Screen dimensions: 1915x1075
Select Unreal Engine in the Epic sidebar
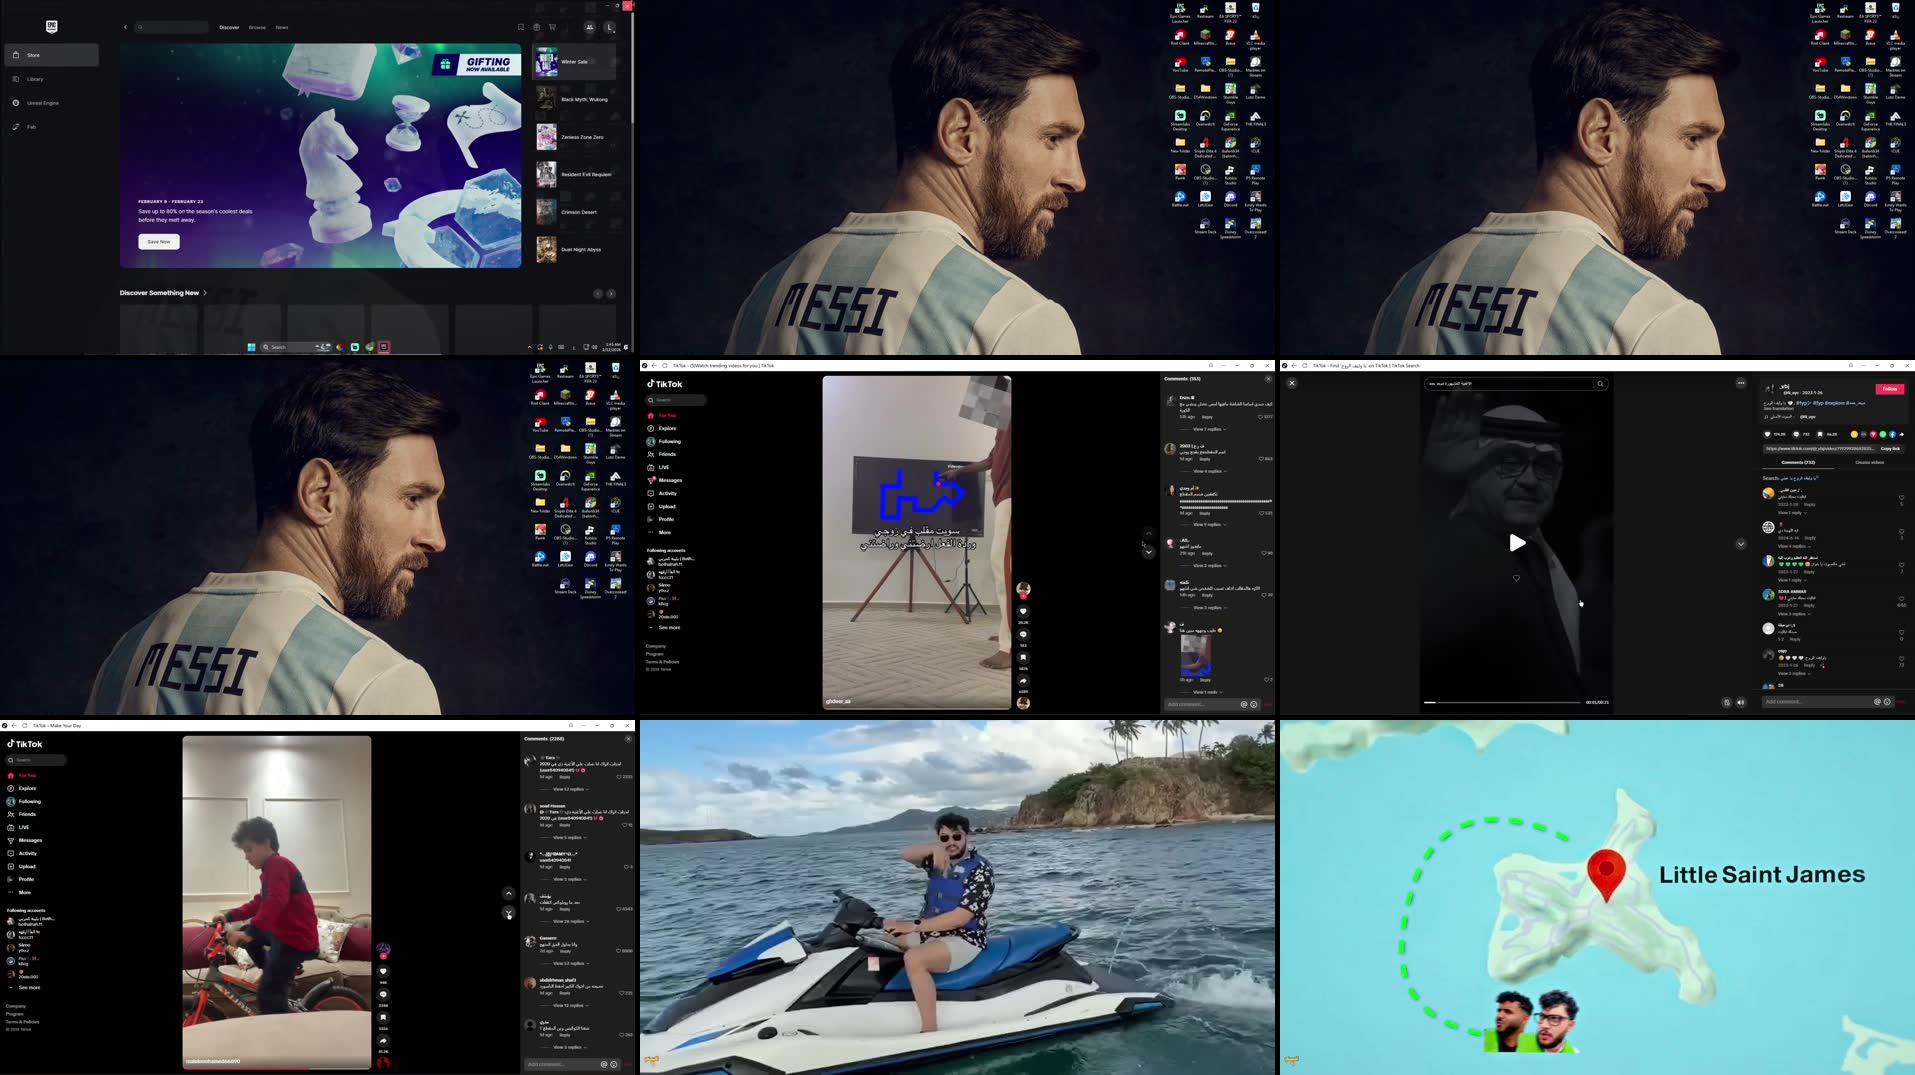click(43, 103)
